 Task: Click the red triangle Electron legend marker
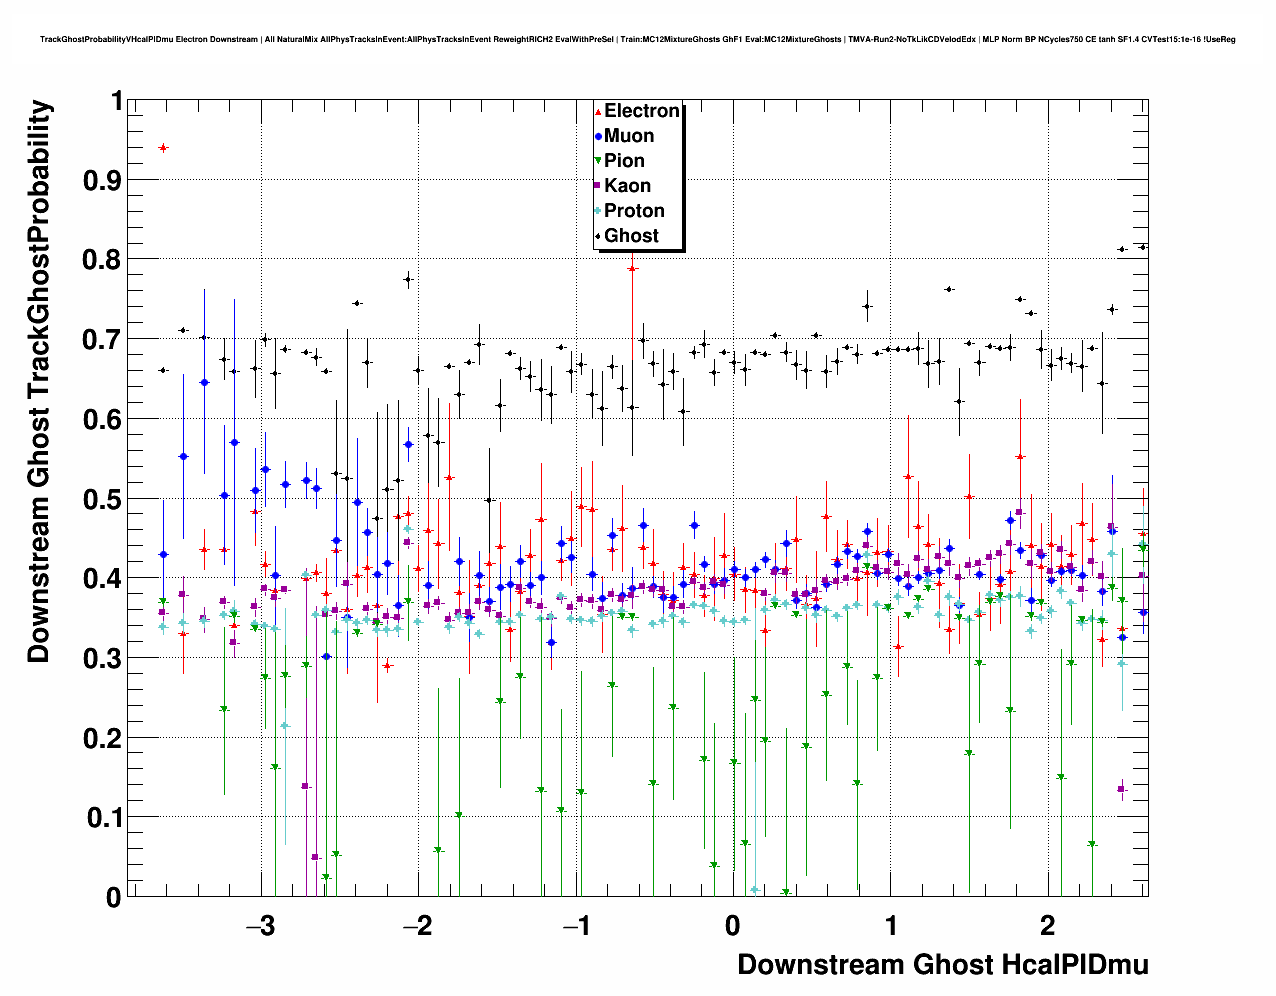(x=598, y=111)
